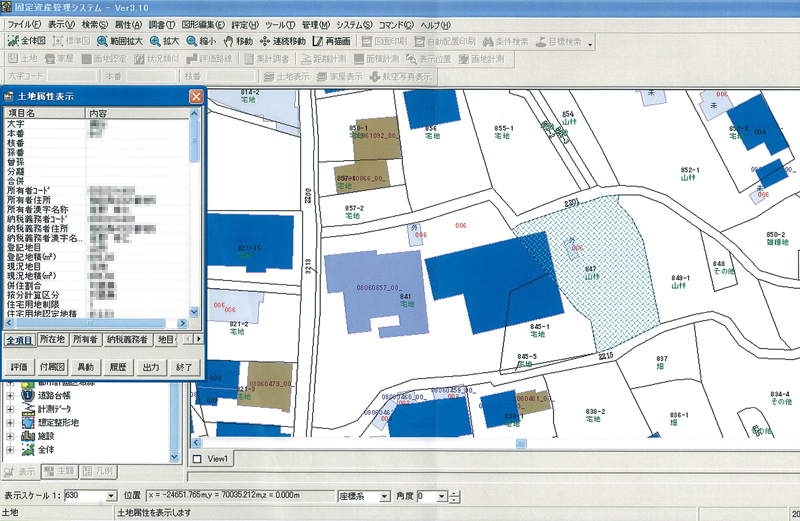Select the 距離計測 distance measure tool
The height and width of the screenshot is (521, 800).
pos(324,59)
